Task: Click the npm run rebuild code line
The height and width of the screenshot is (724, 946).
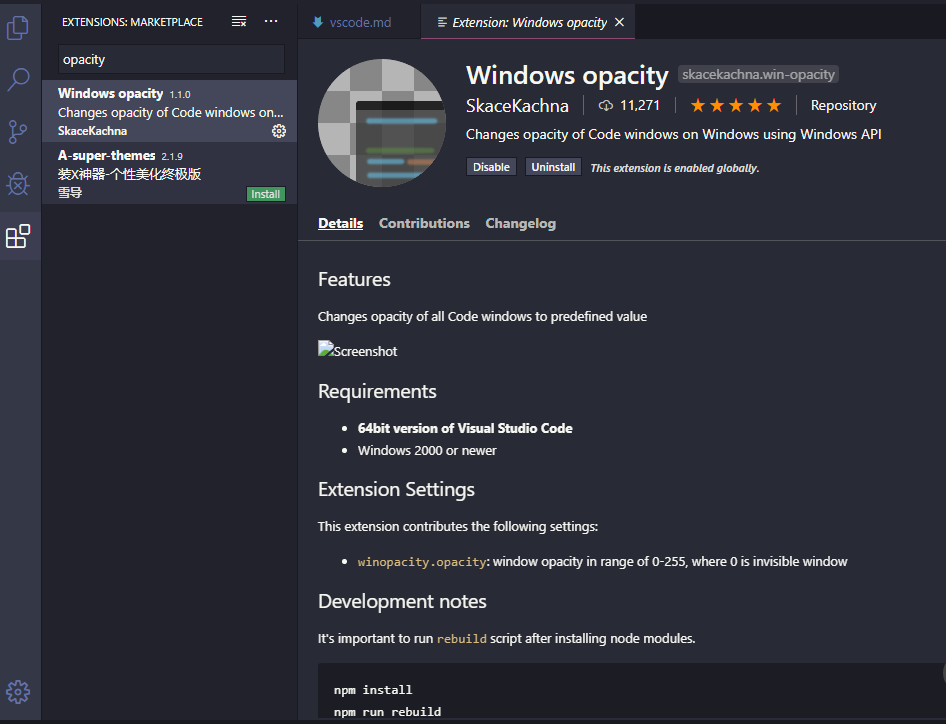Action: (x=387, y=712)
